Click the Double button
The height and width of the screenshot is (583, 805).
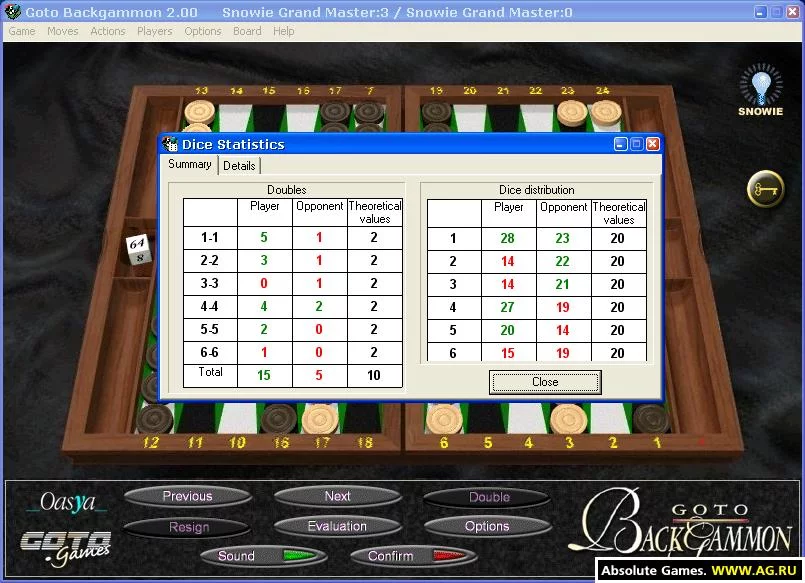[488, 497]
